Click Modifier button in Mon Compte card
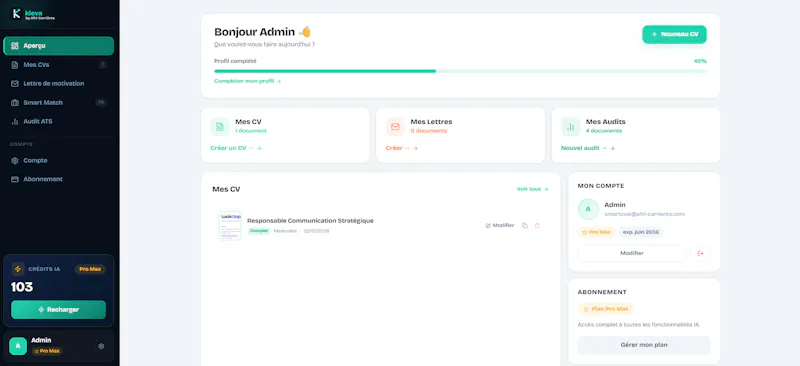The width and height of the screenshot is (800, 366). [x=632, y=253]
